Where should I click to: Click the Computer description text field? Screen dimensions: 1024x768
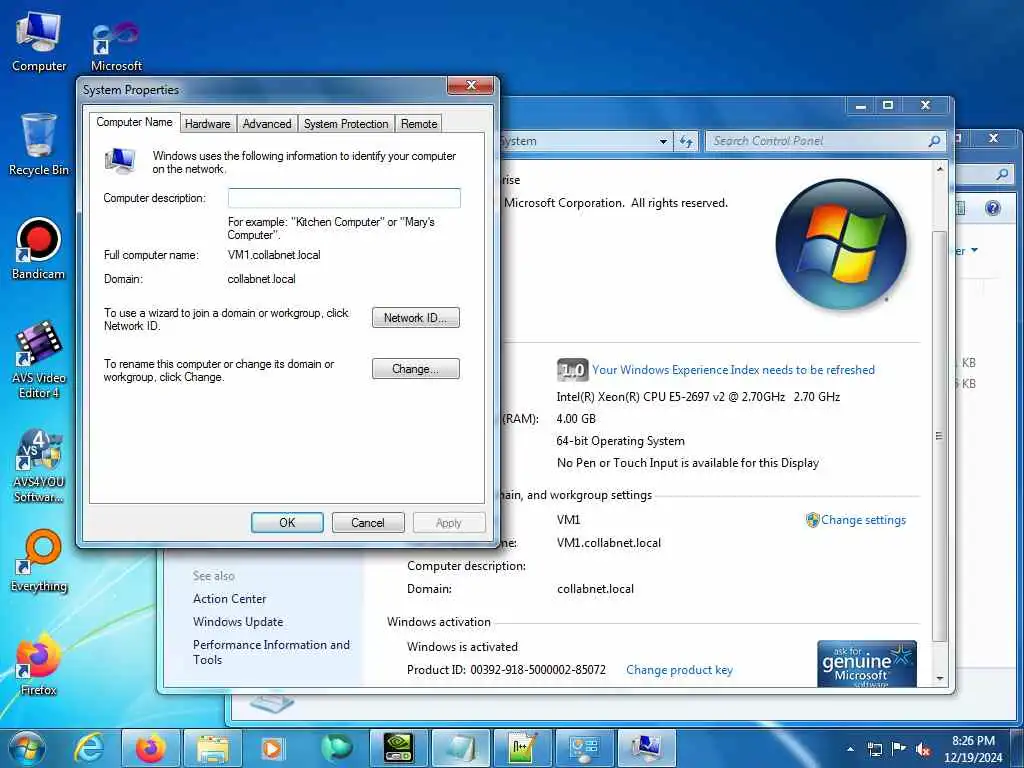pyautogui.click(x=344, y=198)
